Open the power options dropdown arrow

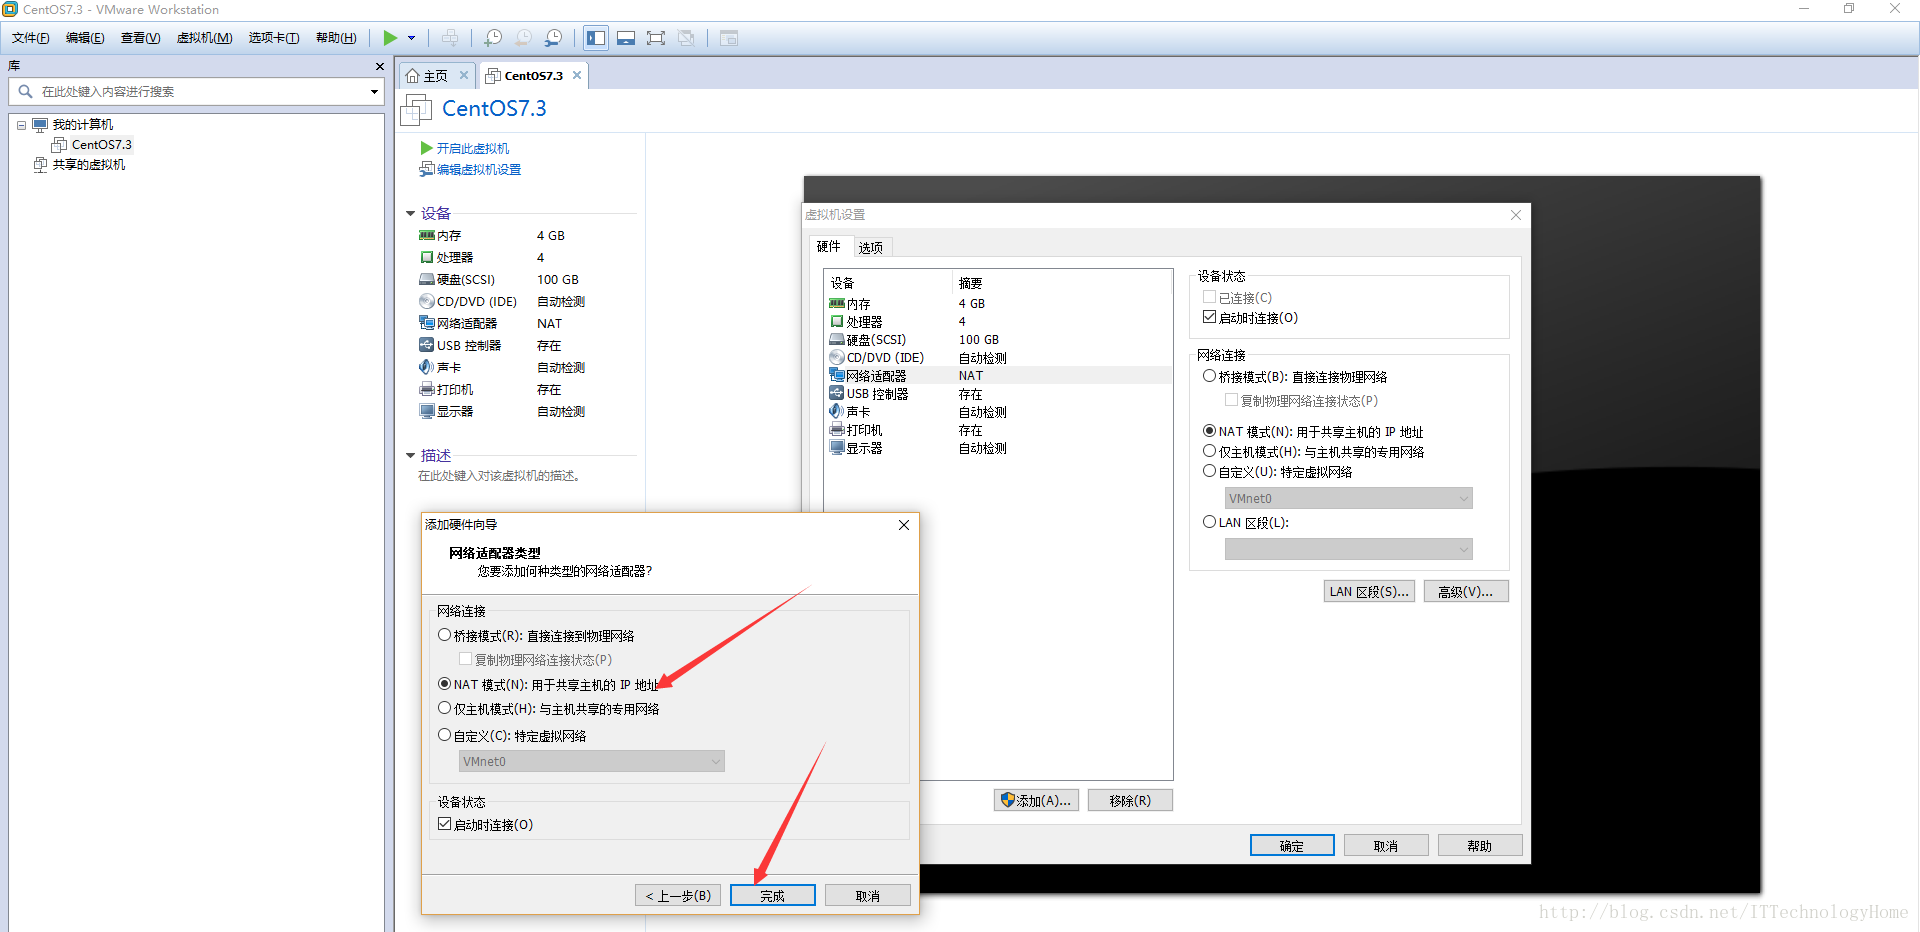pos(411,38)
